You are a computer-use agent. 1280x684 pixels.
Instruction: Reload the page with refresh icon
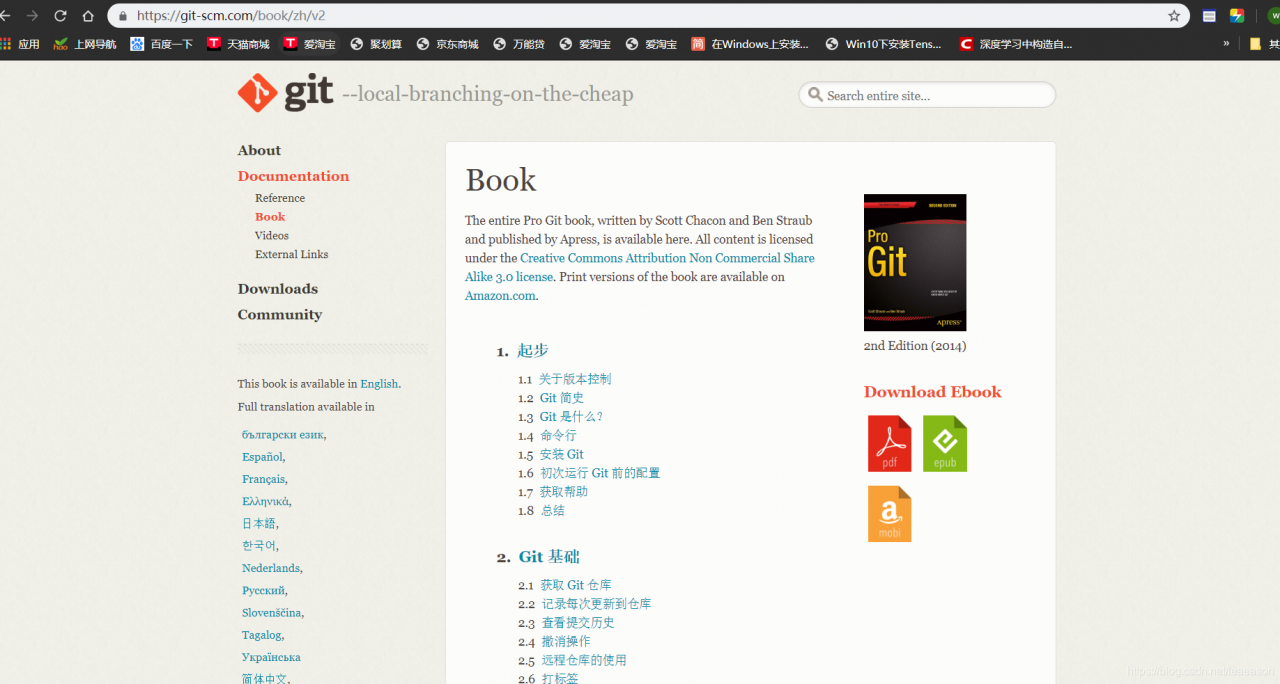coord(60,16)
